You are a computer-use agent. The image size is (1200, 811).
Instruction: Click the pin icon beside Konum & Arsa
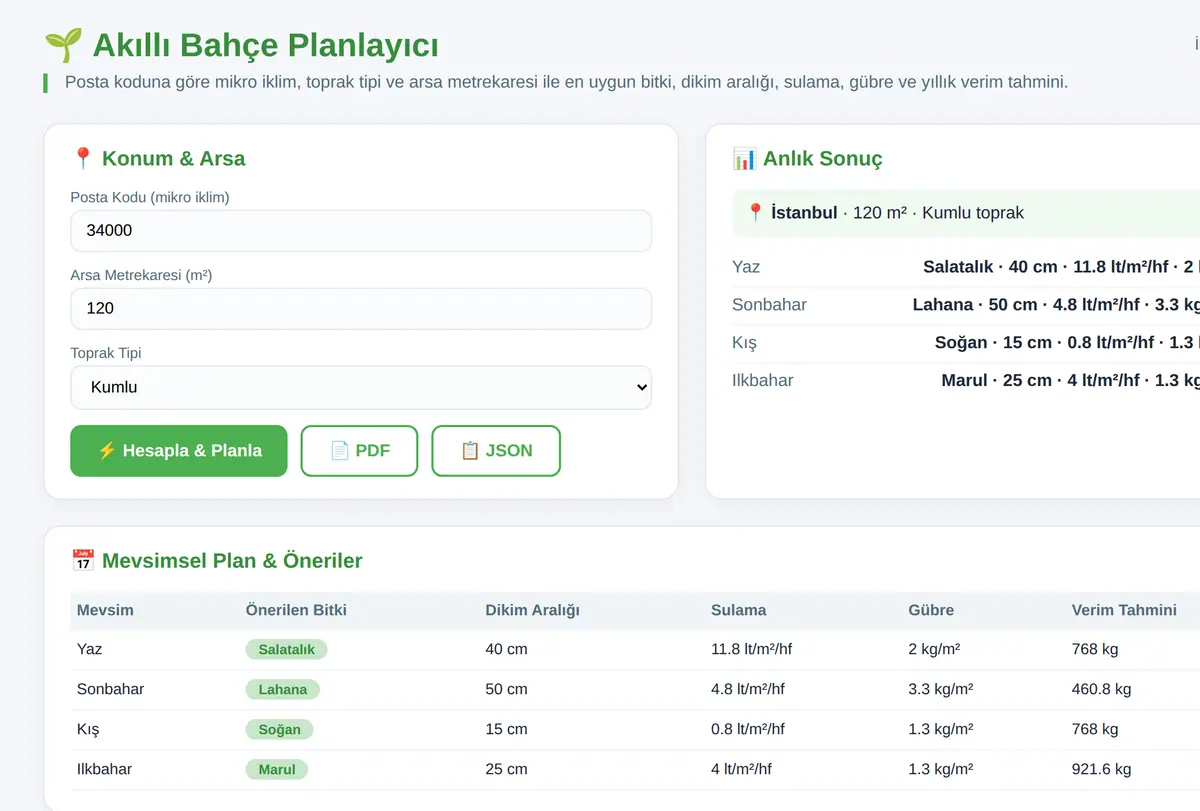pyautogui.click(x=83, y=158)
